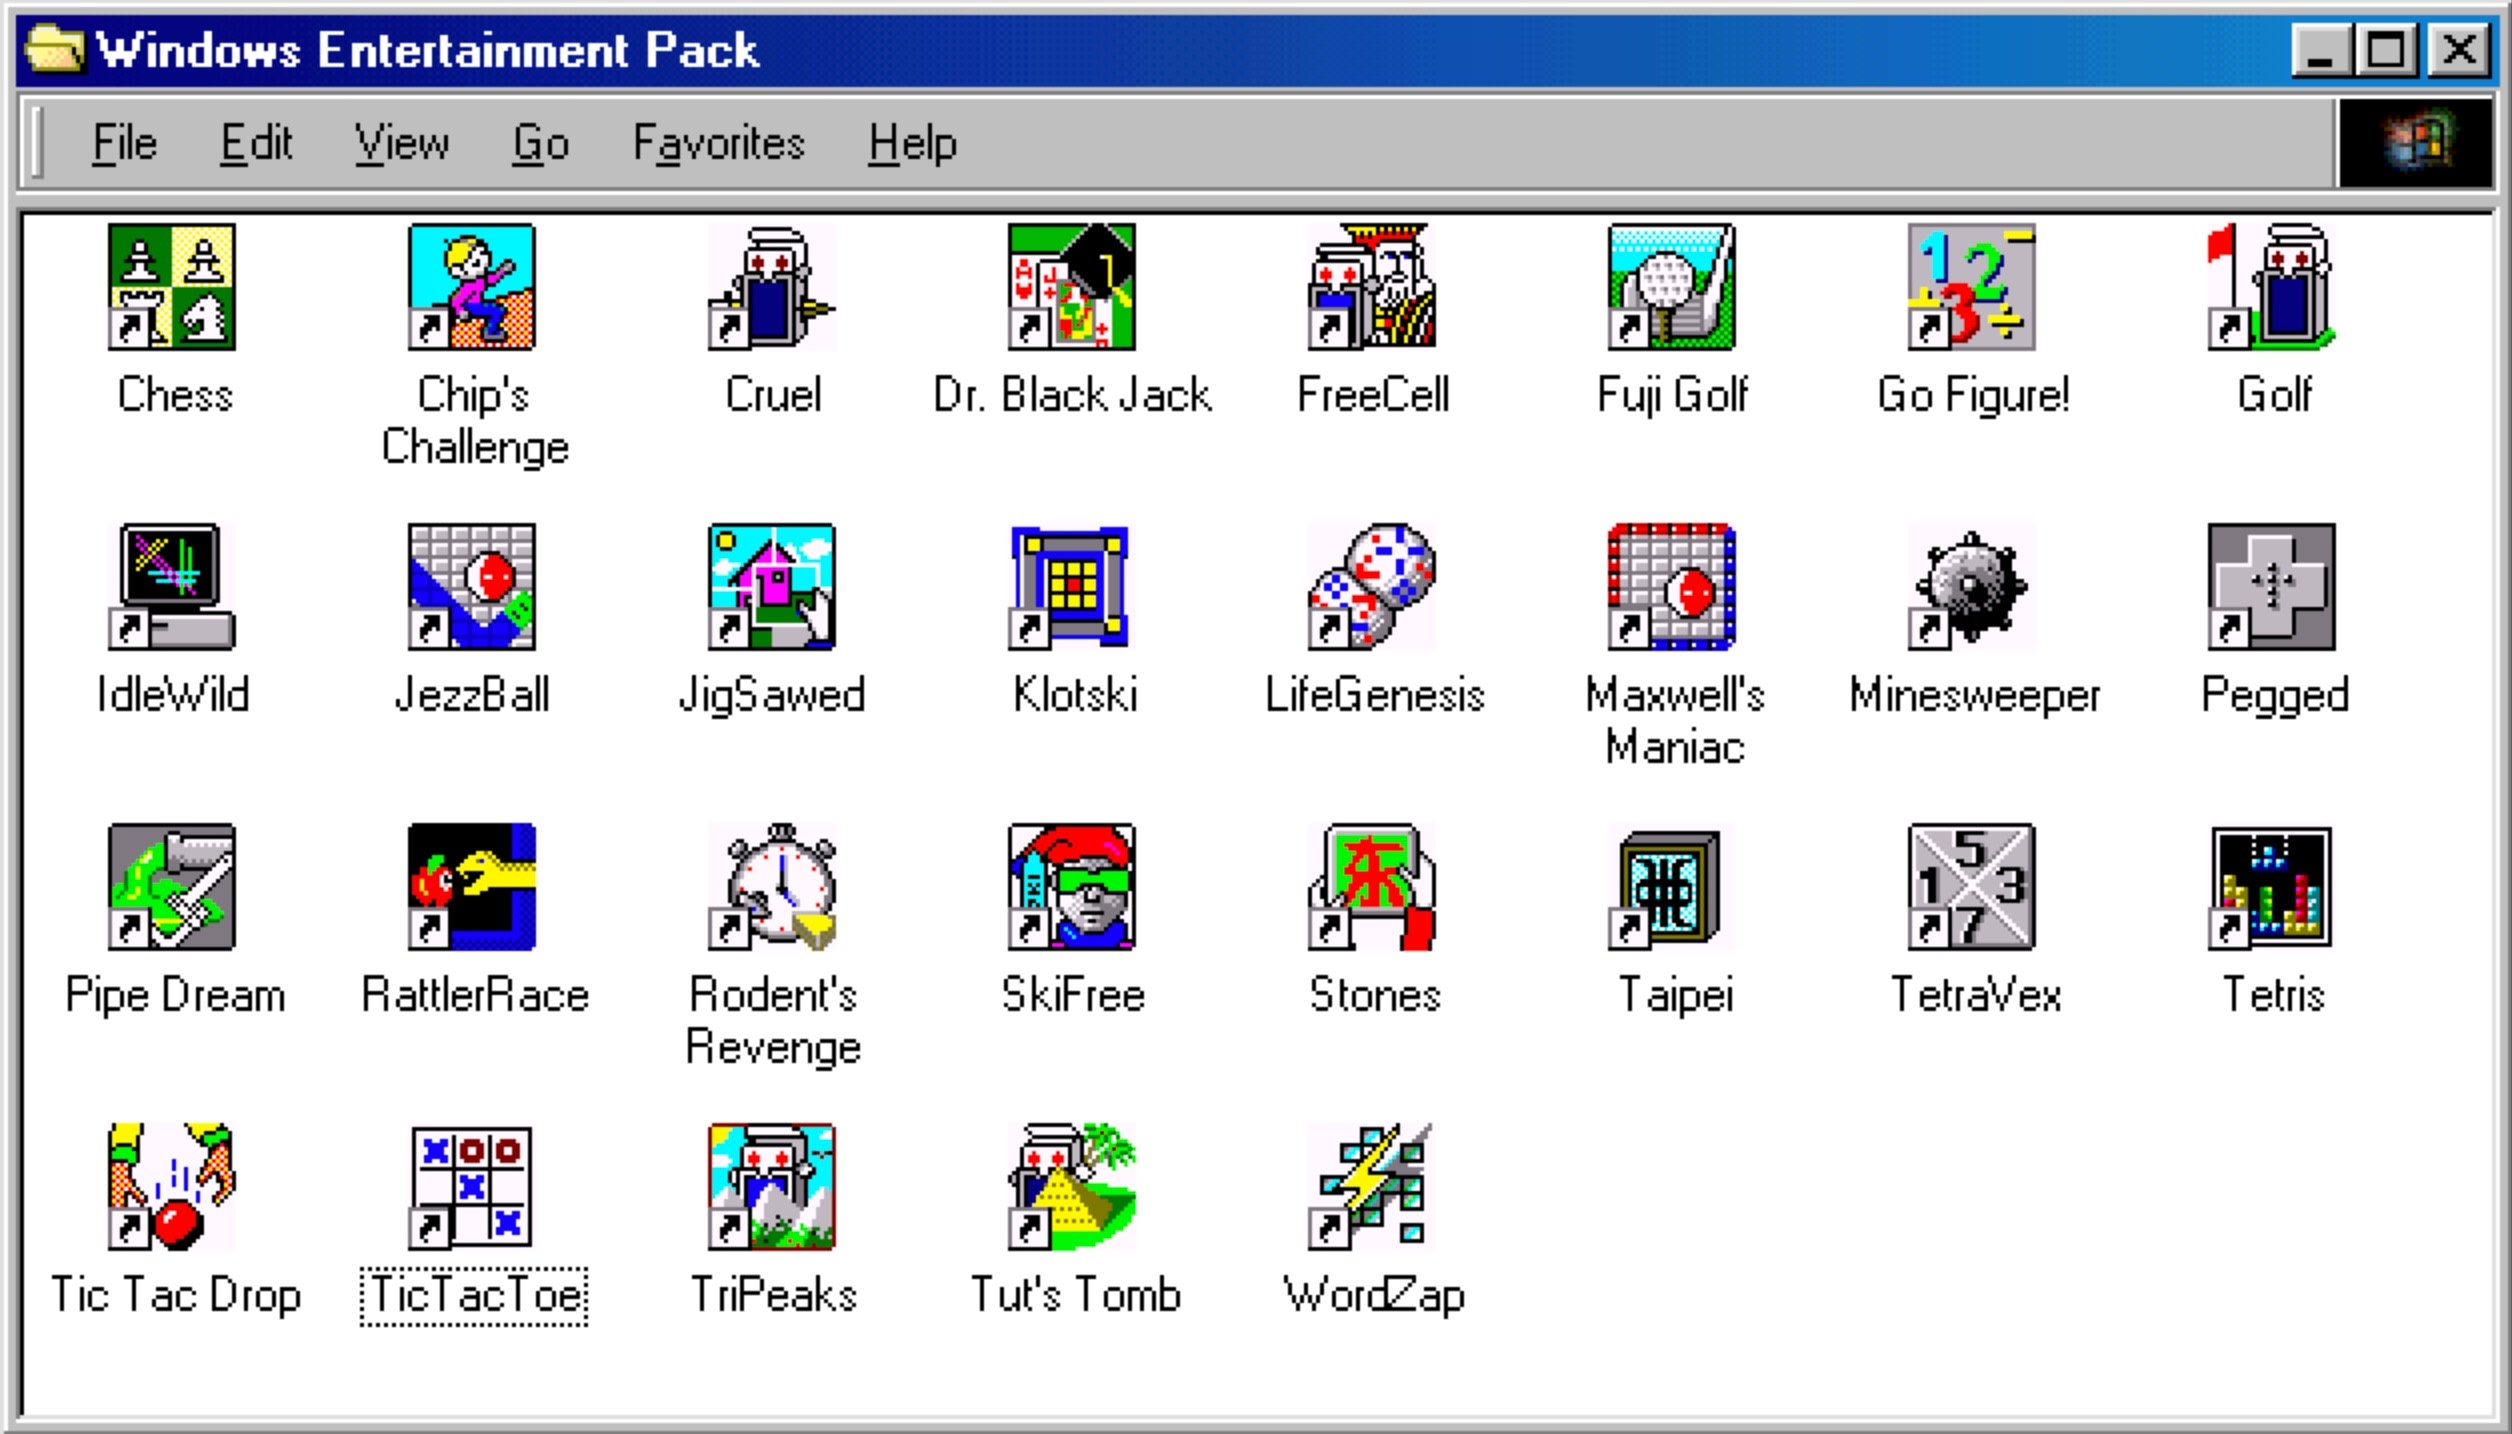This screenshot has height=1434, width=2512.
Task: Open Tut's Tomb solitaire
Action: (1075, 1192)
